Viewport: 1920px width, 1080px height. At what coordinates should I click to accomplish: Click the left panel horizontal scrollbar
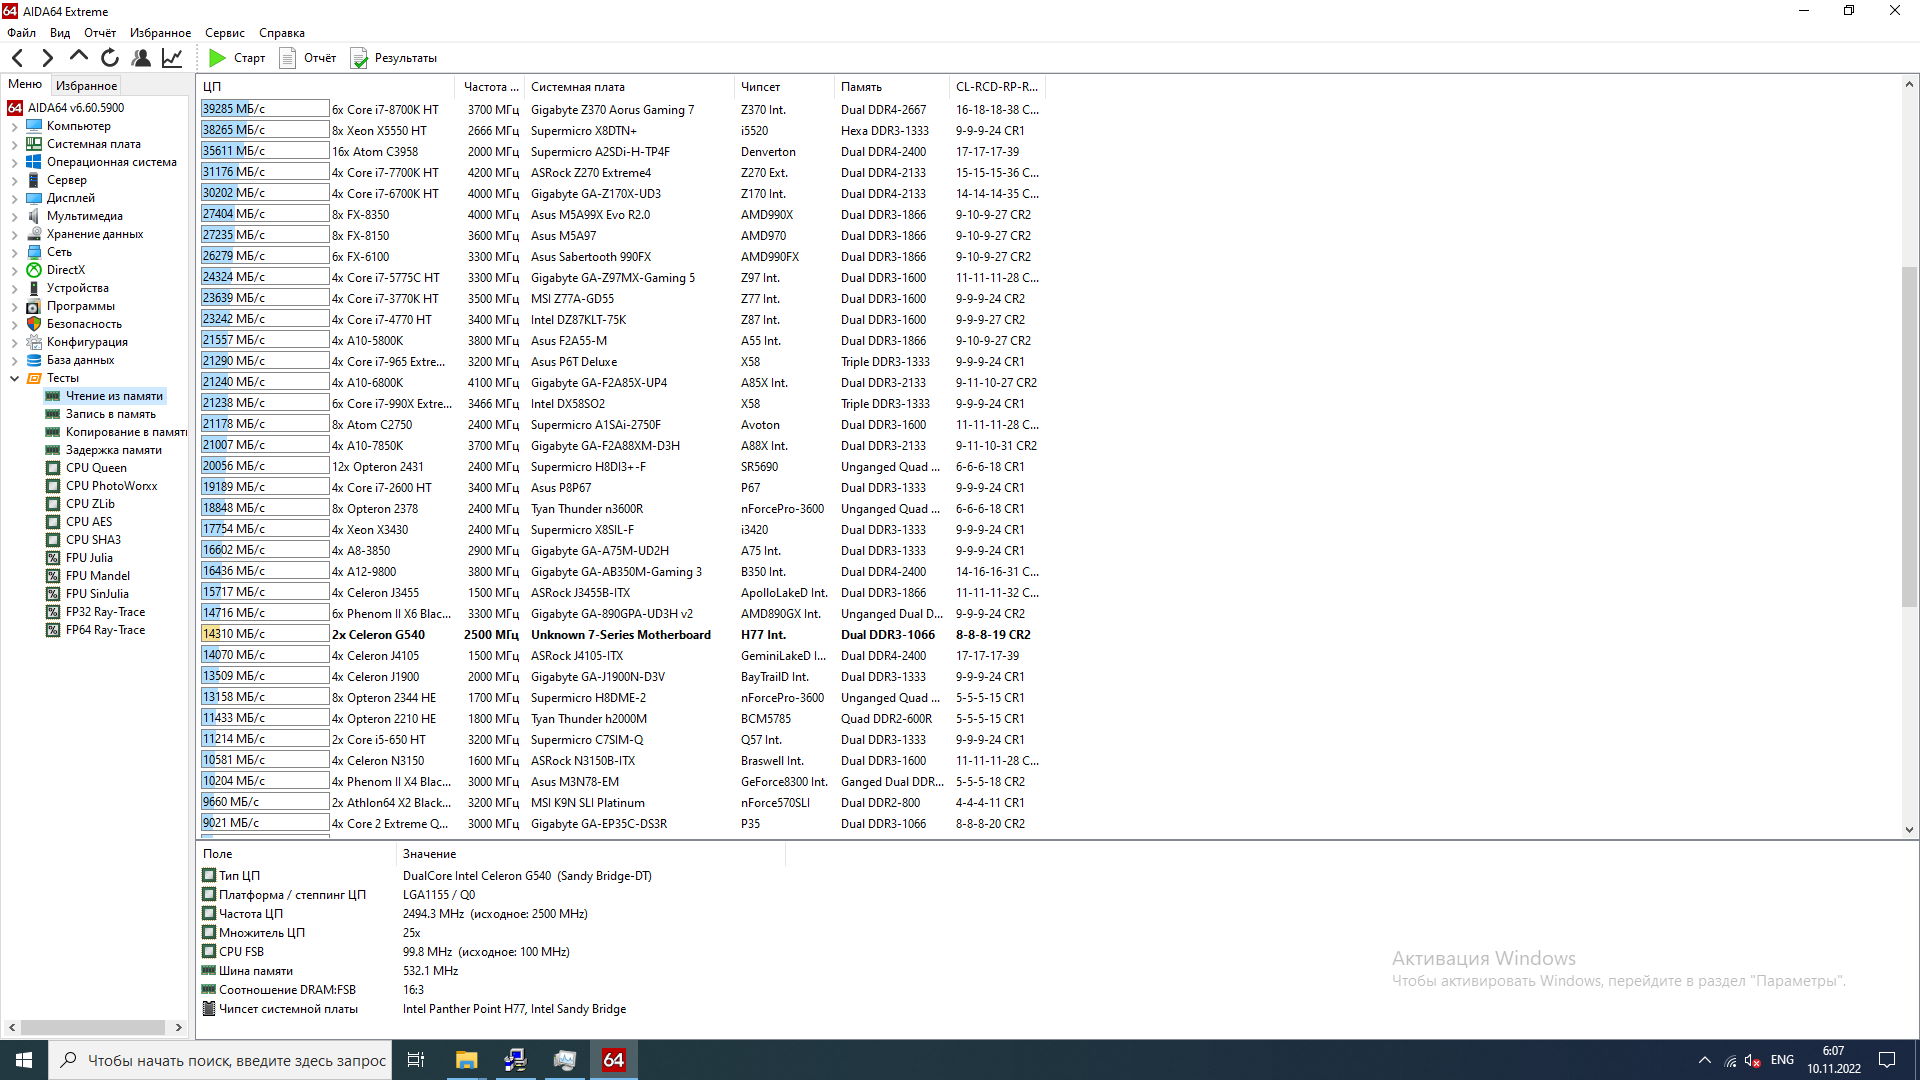tap(93, 1027)
